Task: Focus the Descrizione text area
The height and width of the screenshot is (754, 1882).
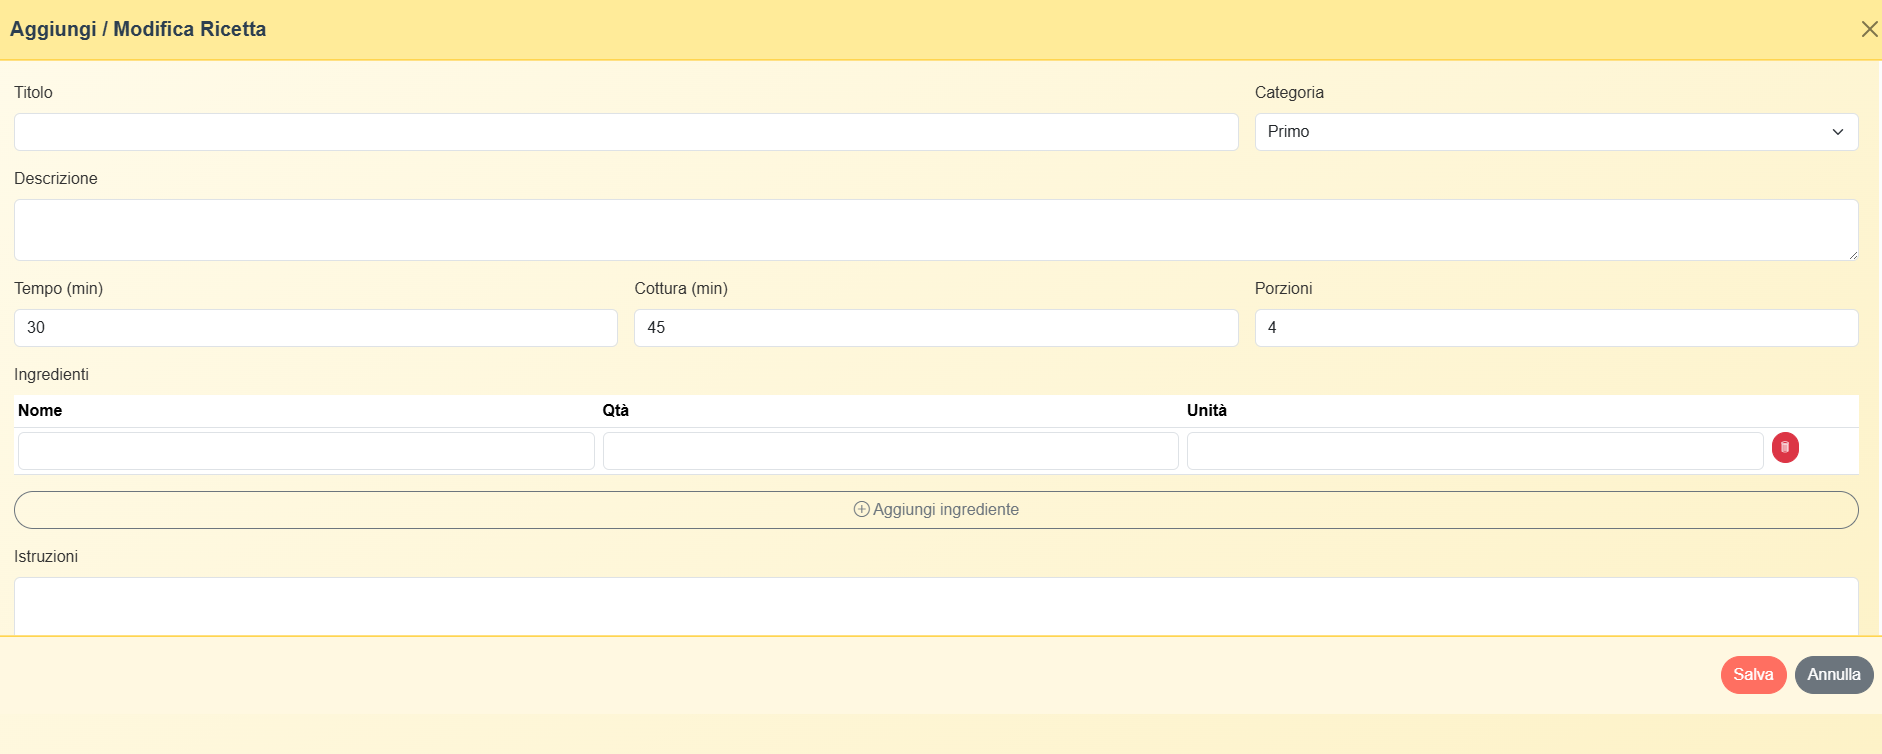Action: click(935, 230)
